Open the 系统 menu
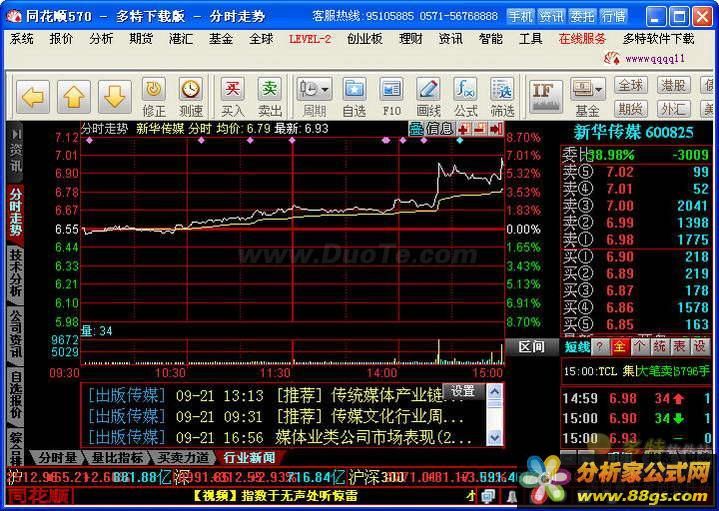The width and height of the screenshot is (719, 511). tap(21, 39)
